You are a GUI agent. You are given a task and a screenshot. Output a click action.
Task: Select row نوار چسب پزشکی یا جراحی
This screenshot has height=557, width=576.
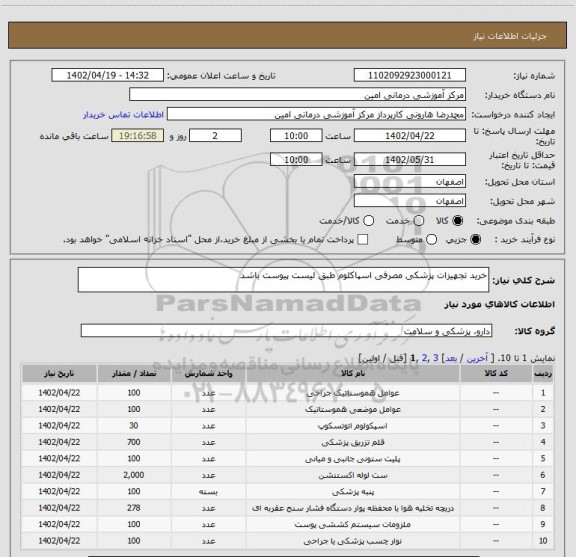click(x=287, y=540)
